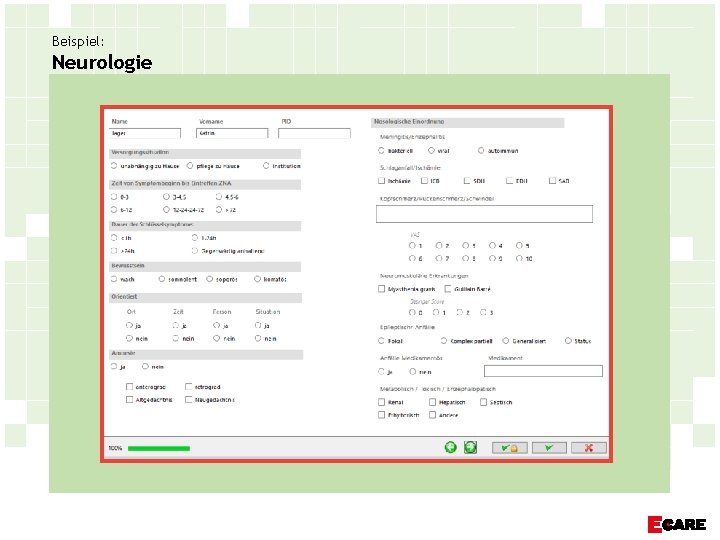Click the Kopfschmerz/Rückenschmerz/Schwindel text box
The width and height of the screenshot is (720, 540).
pos(484,214)
